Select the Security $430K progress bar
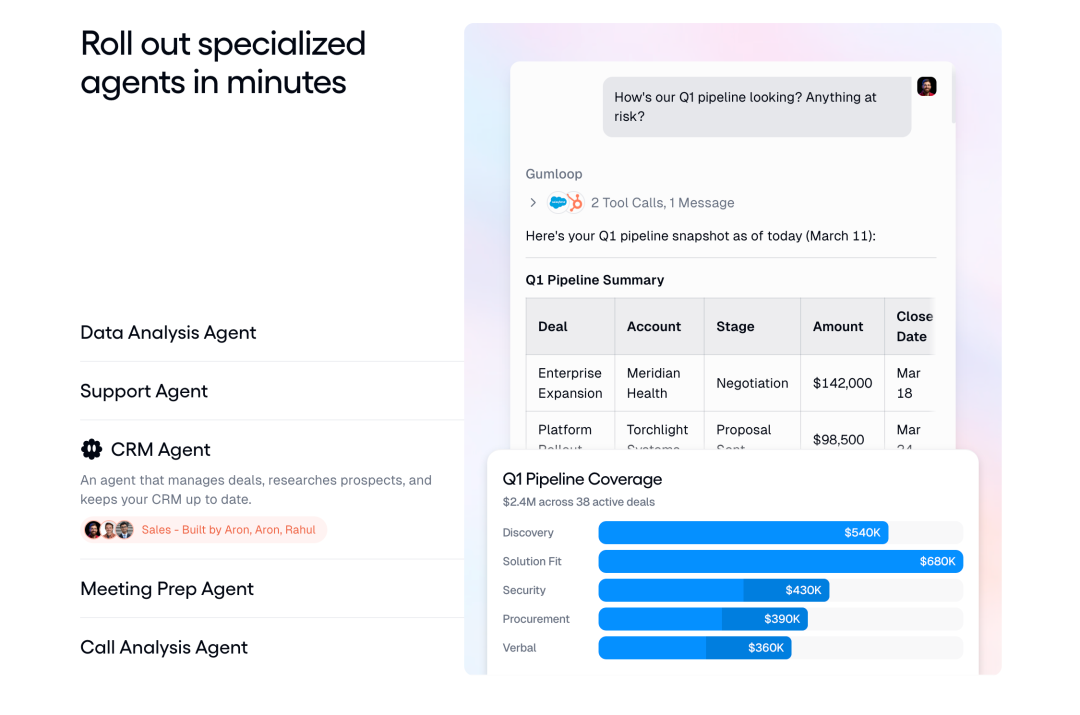This screenshot has width=1080, height=715. [713, 591]
